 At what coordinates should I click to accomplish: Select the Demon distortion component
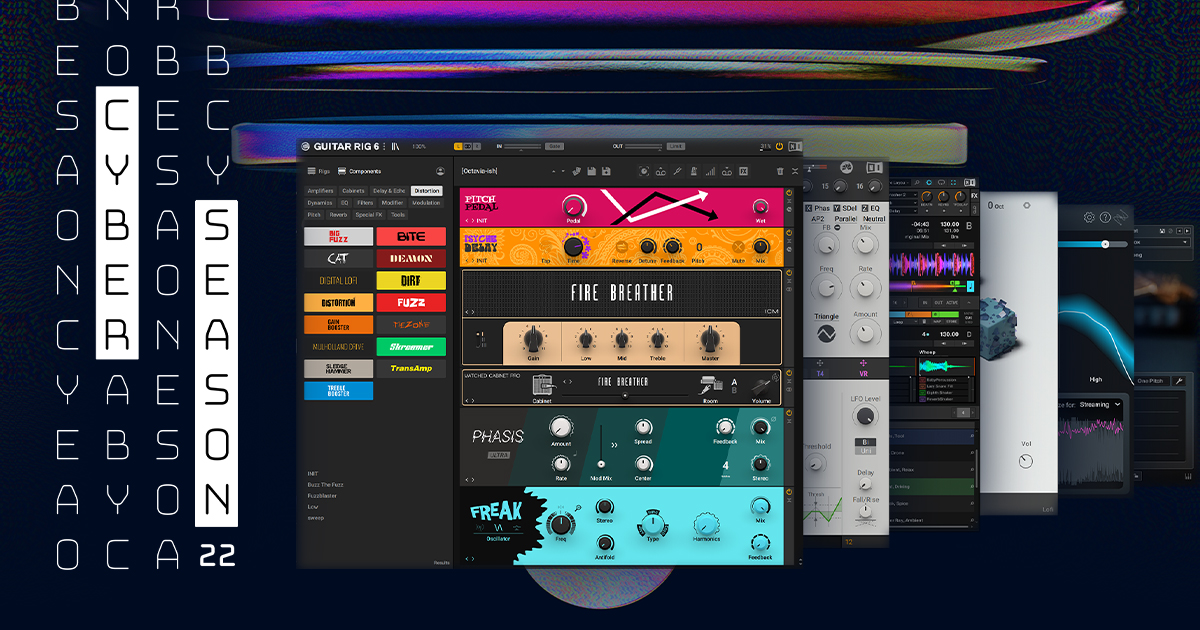(411, 258)
